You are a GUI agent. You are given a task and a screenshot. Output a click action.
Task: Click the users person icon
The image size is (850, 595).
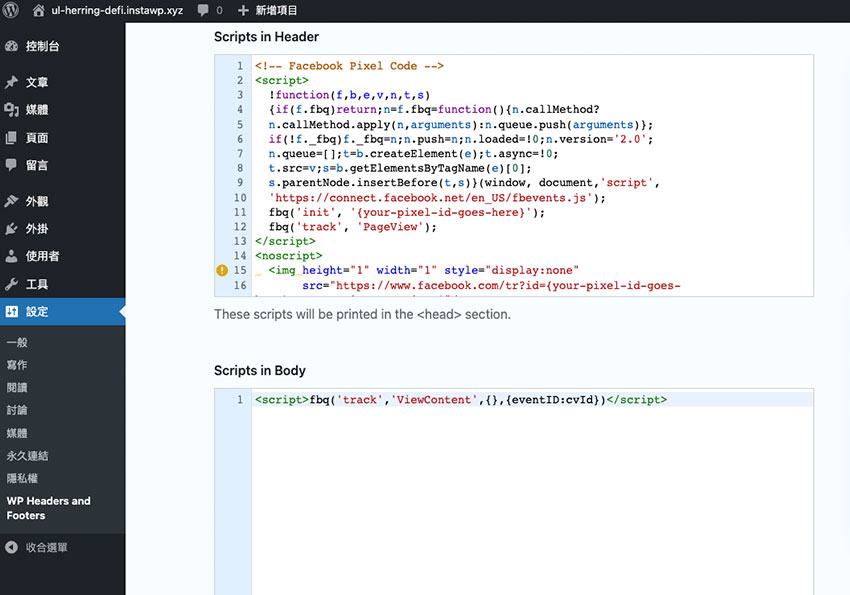[11, 256]
